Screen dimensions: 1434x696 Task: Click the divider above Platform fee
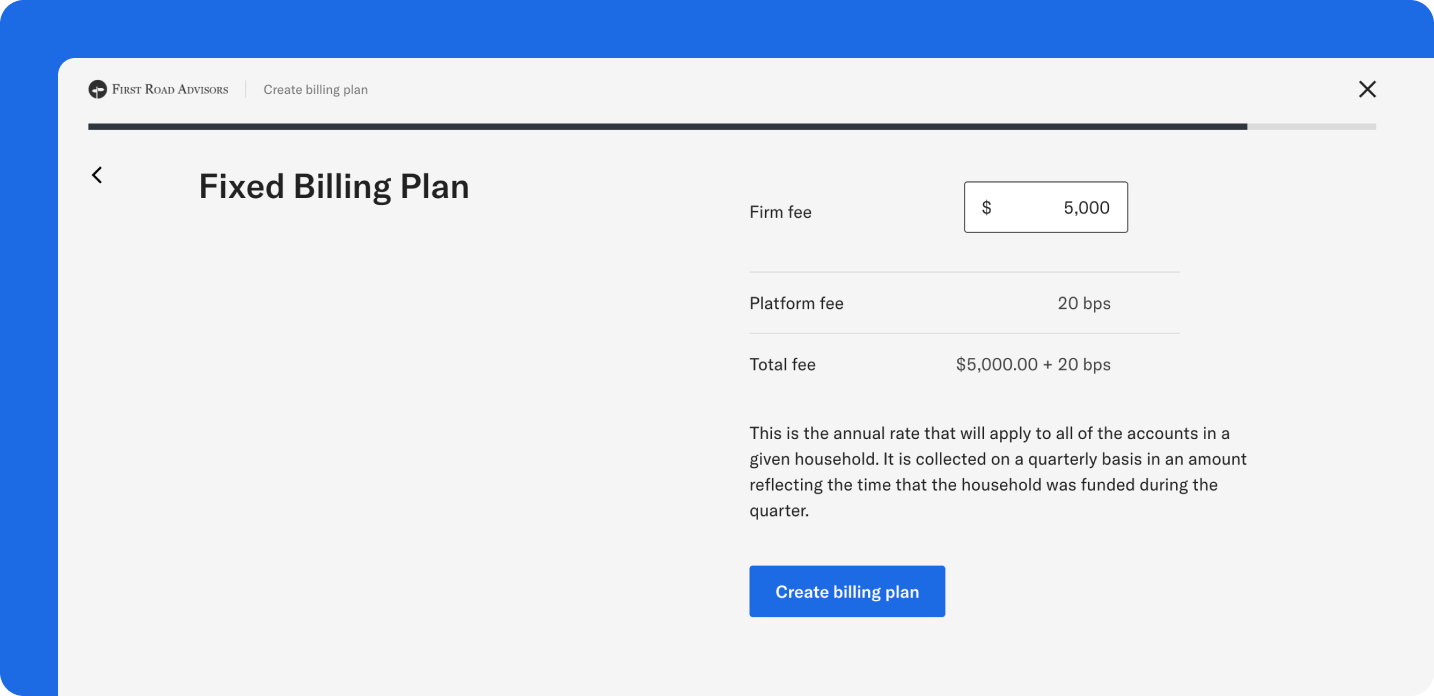point(964,272)
